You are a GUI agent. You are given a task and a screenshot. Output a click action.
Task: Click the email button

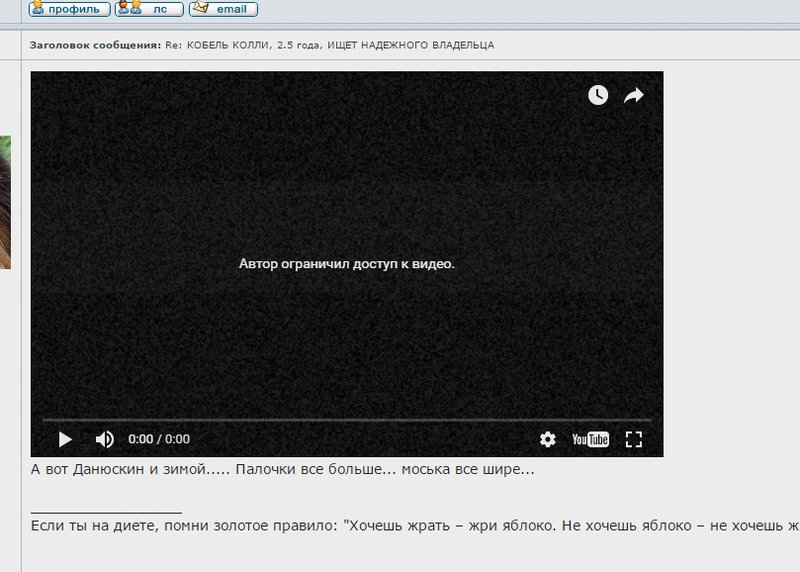[223, 9]
